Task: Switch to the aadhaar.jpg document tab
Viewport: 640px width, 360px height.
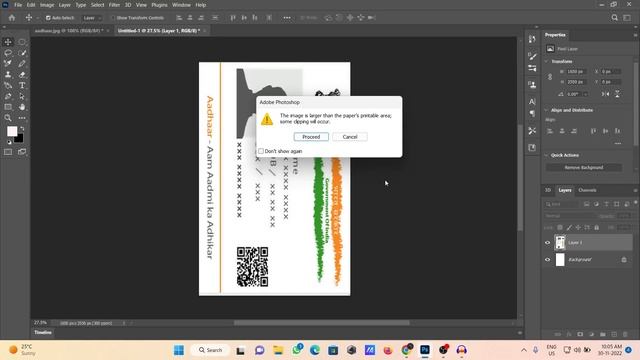Action: coord(69,31)
